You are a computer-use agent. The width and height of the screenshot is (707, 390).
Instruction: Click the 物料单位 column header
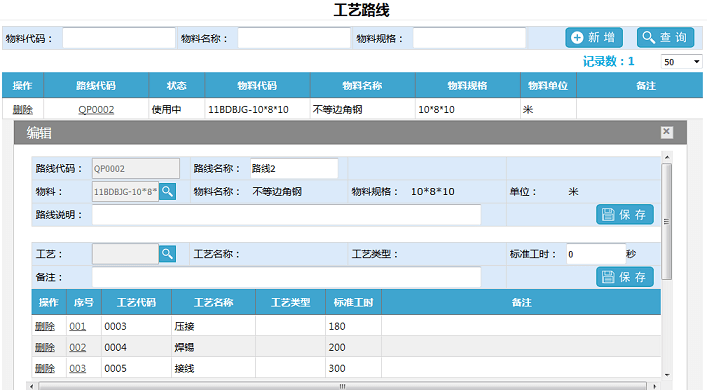click(548, 86)
